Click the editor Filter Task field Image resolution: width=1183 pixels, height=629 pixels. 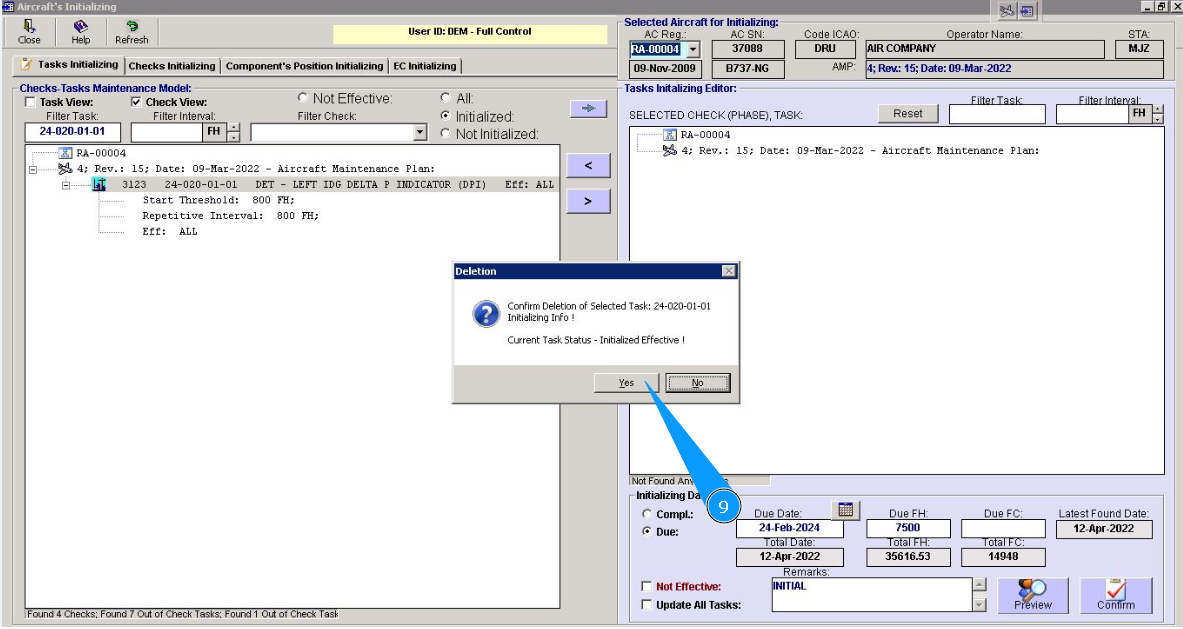(997, 114)
